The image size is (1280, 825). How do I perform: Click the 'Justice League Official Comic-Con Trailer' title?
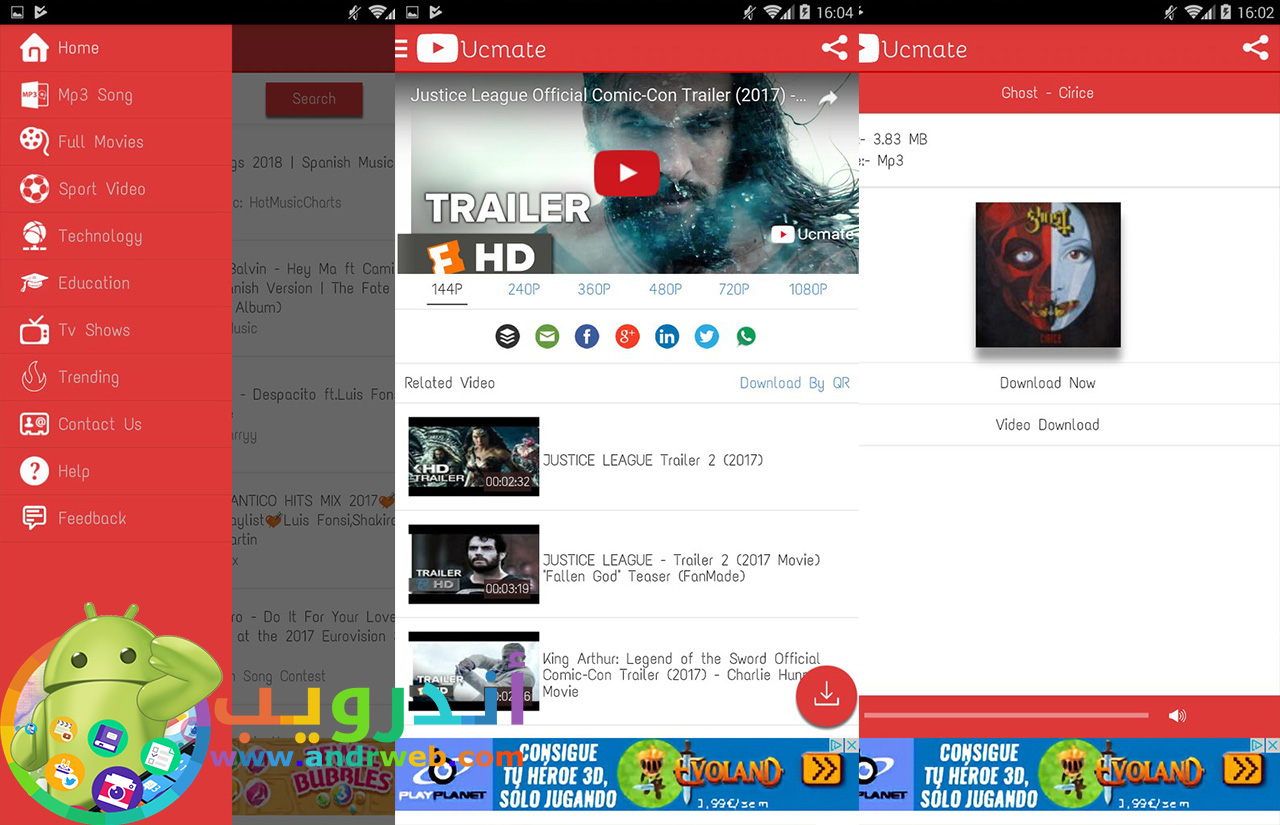click(x=609, y=96)
